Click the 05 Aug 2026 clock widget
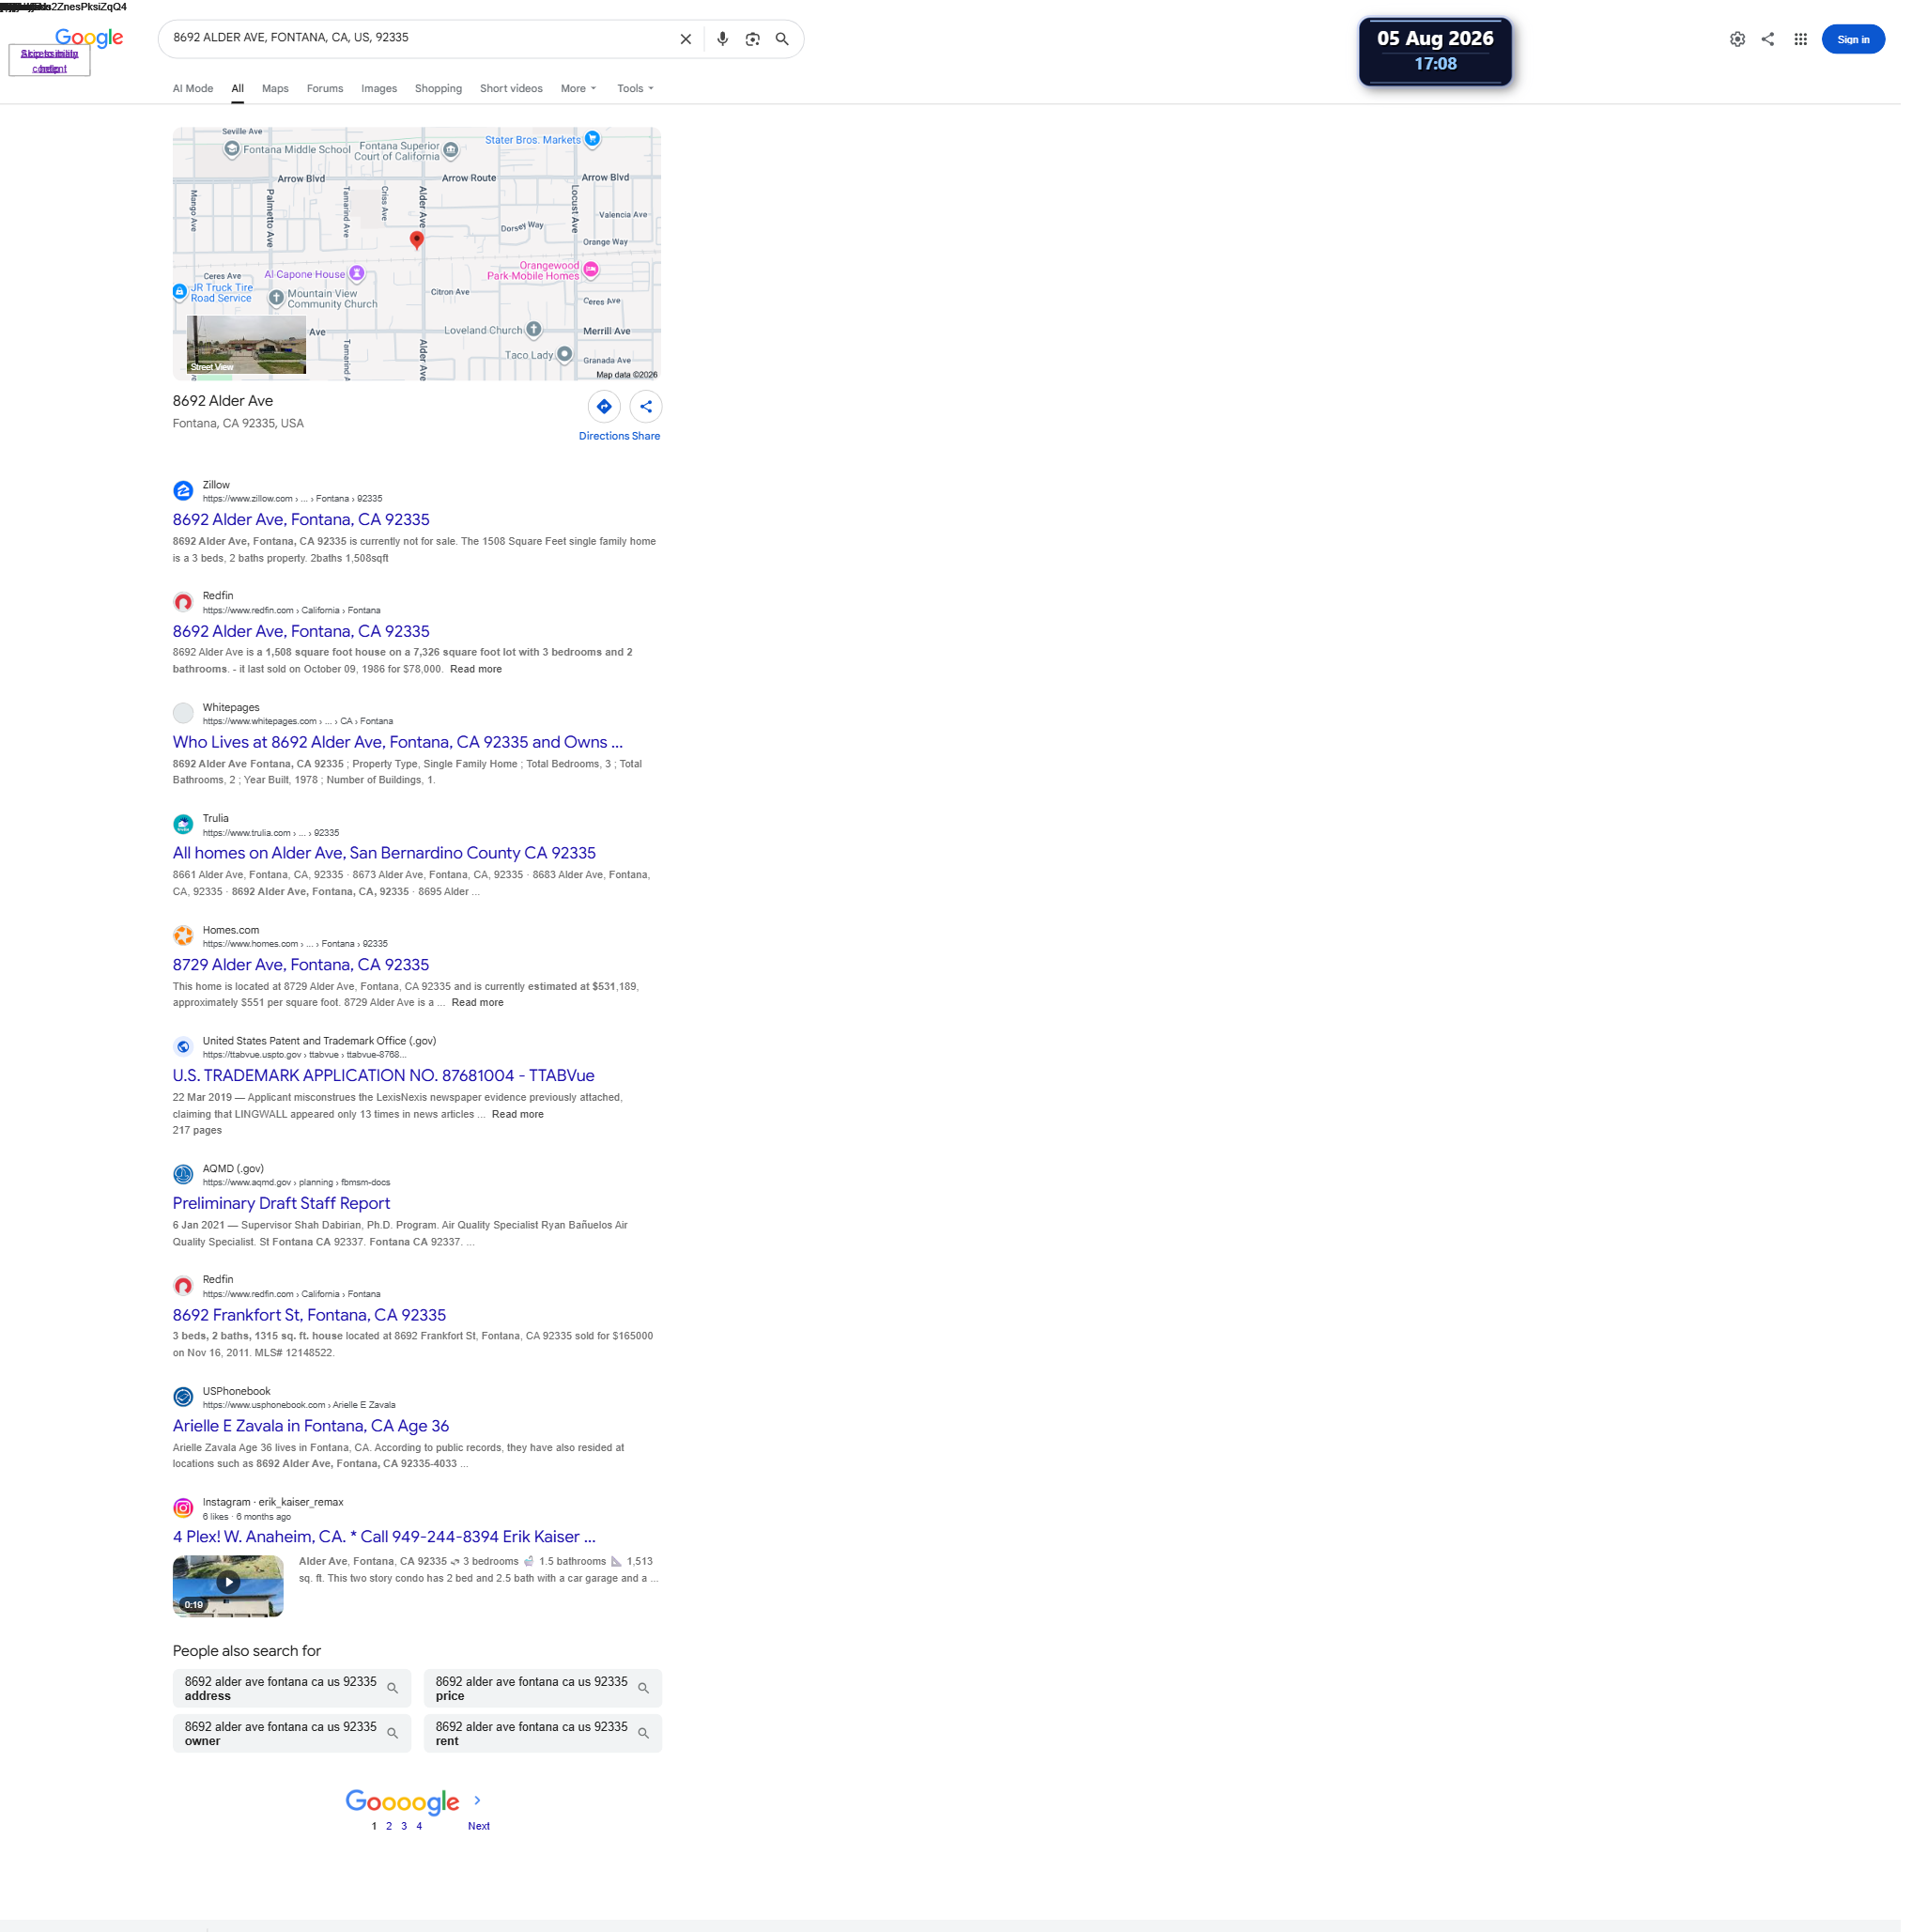 tap(1435, 51)
